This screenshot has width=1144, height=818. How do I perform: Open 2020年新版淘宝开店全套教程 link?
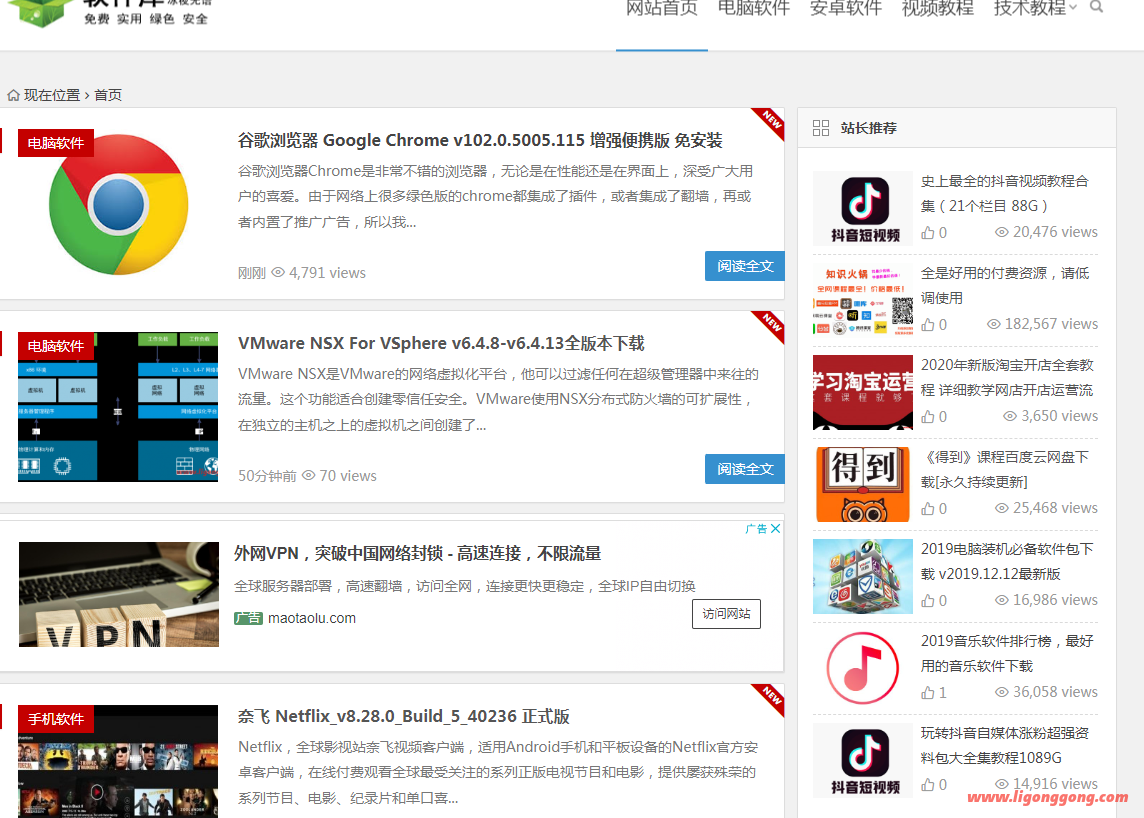(1007, 377)
